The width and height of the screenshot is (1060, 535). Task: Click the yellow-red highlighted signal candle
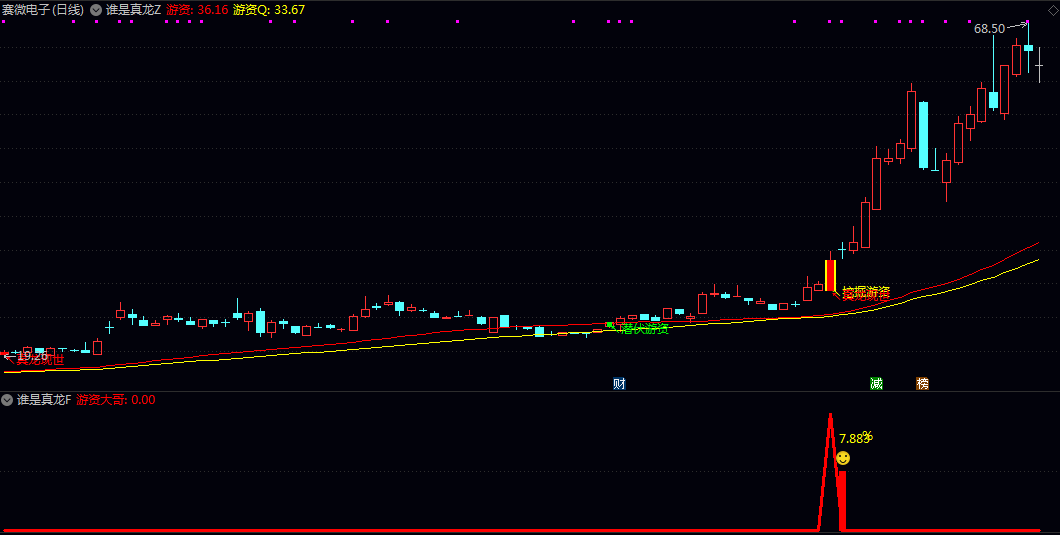click(830, 275)
